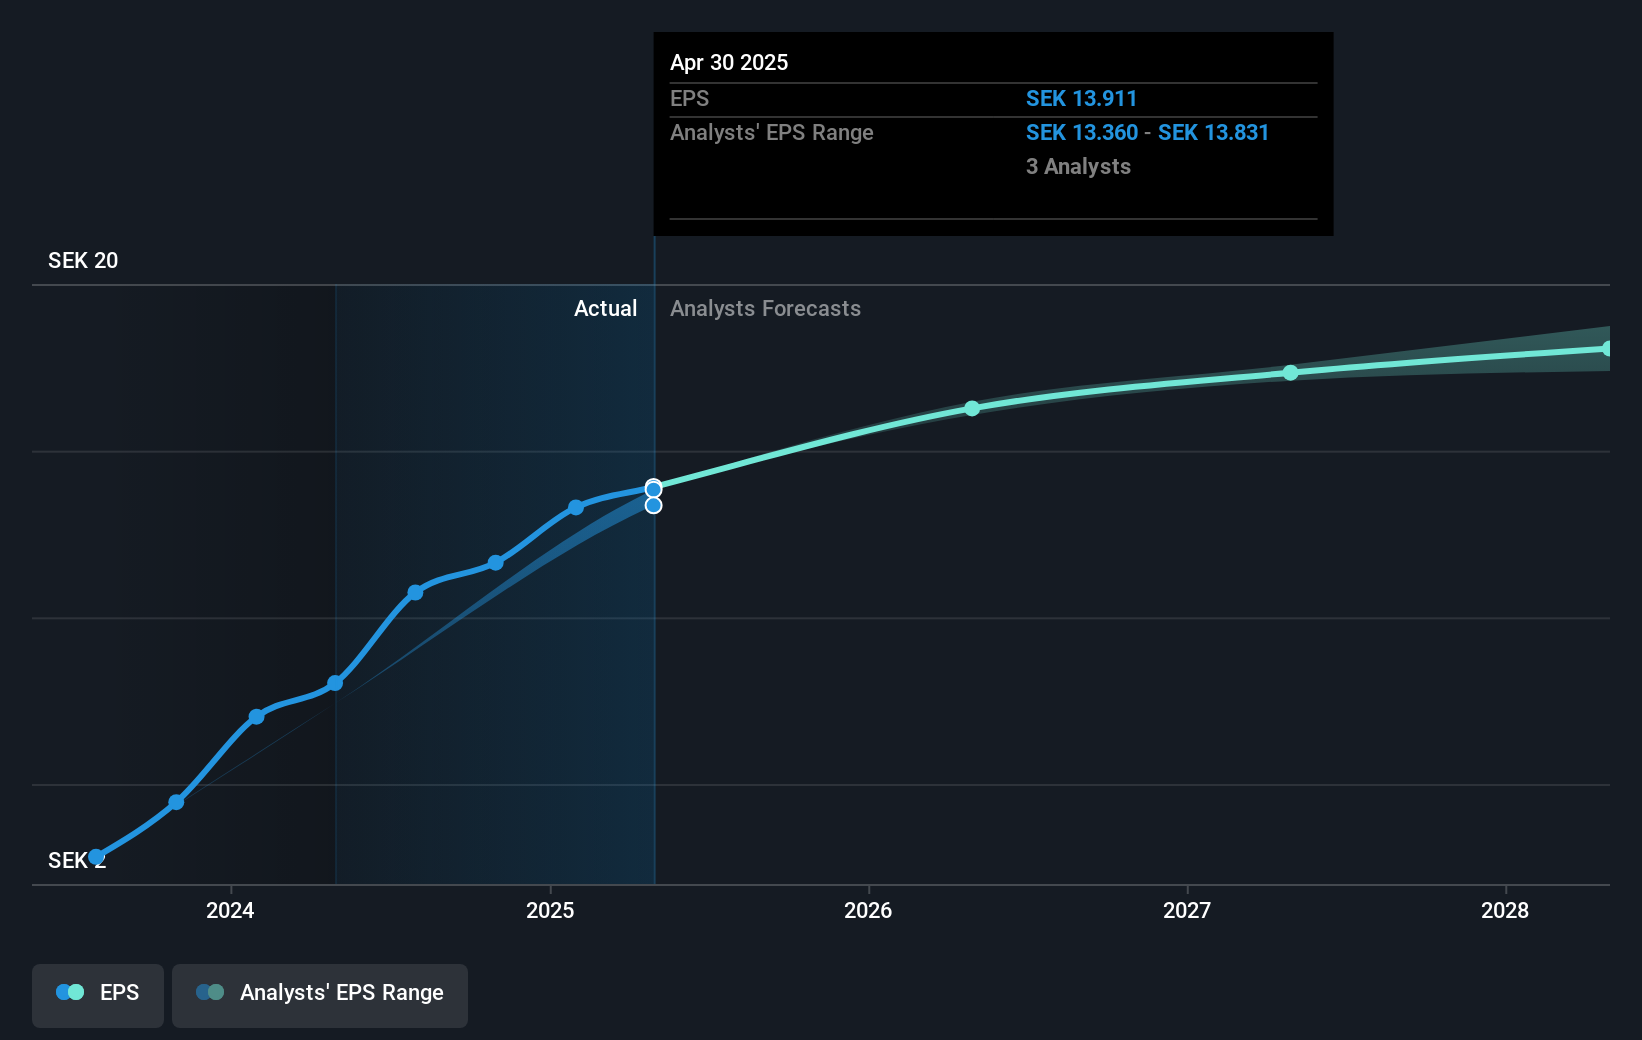This screenshot has height=1040, width=1642.
Task: Expand the tooltip header dated Apr 30 2025
Action: (729, 62)
